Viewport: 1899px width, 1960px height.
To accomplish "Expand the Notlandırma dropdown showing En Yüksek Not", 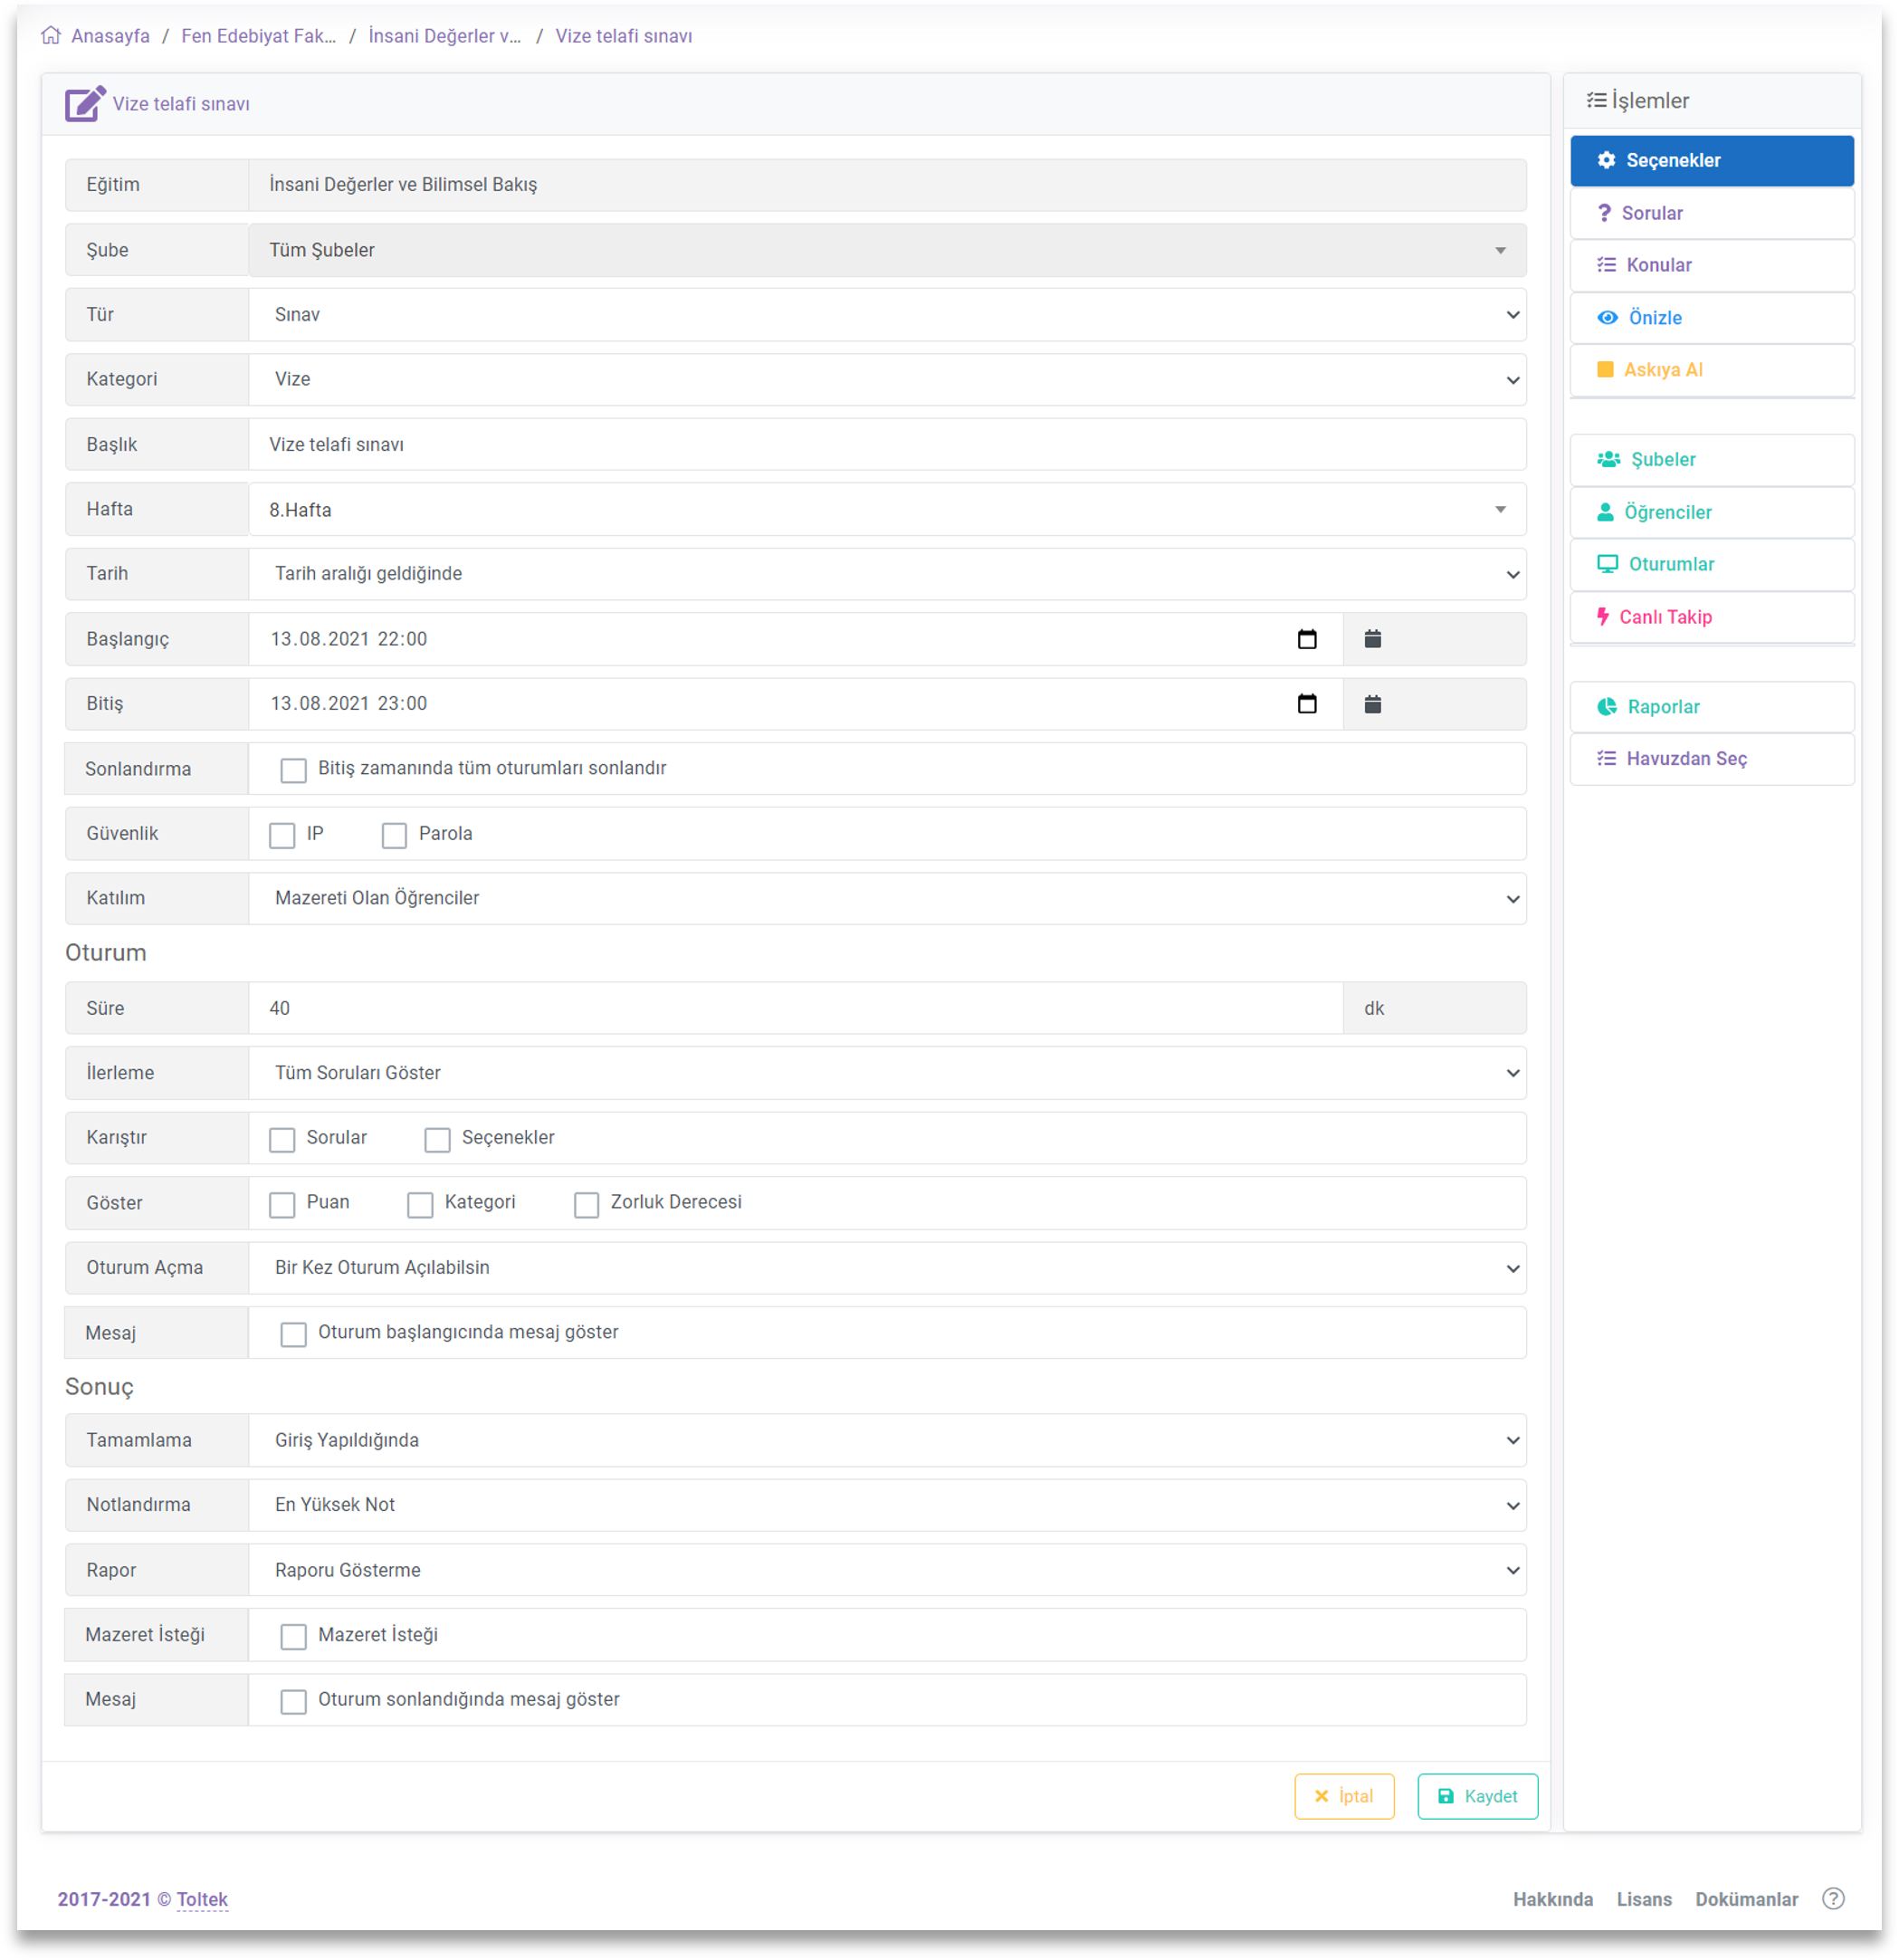I will (x=886, y=1505).
